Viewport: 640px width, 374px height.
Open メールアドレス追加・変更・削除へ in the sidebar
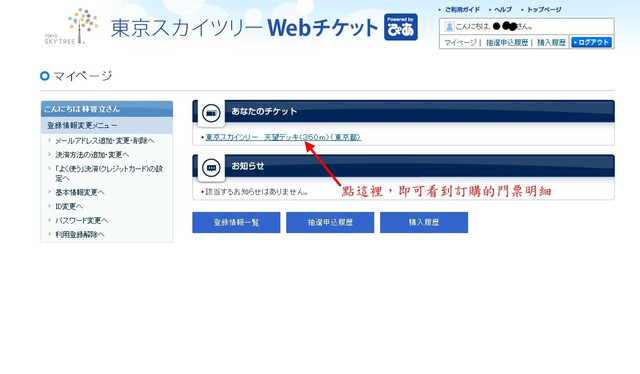point(104,140)
